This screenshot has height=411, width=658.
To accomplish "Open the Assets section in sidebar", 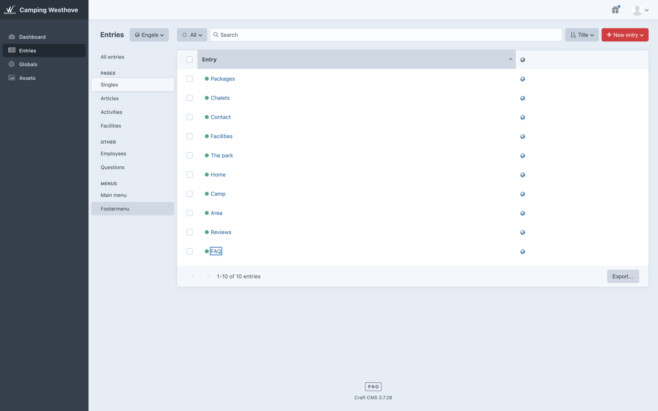I will [x=27, y=77].
